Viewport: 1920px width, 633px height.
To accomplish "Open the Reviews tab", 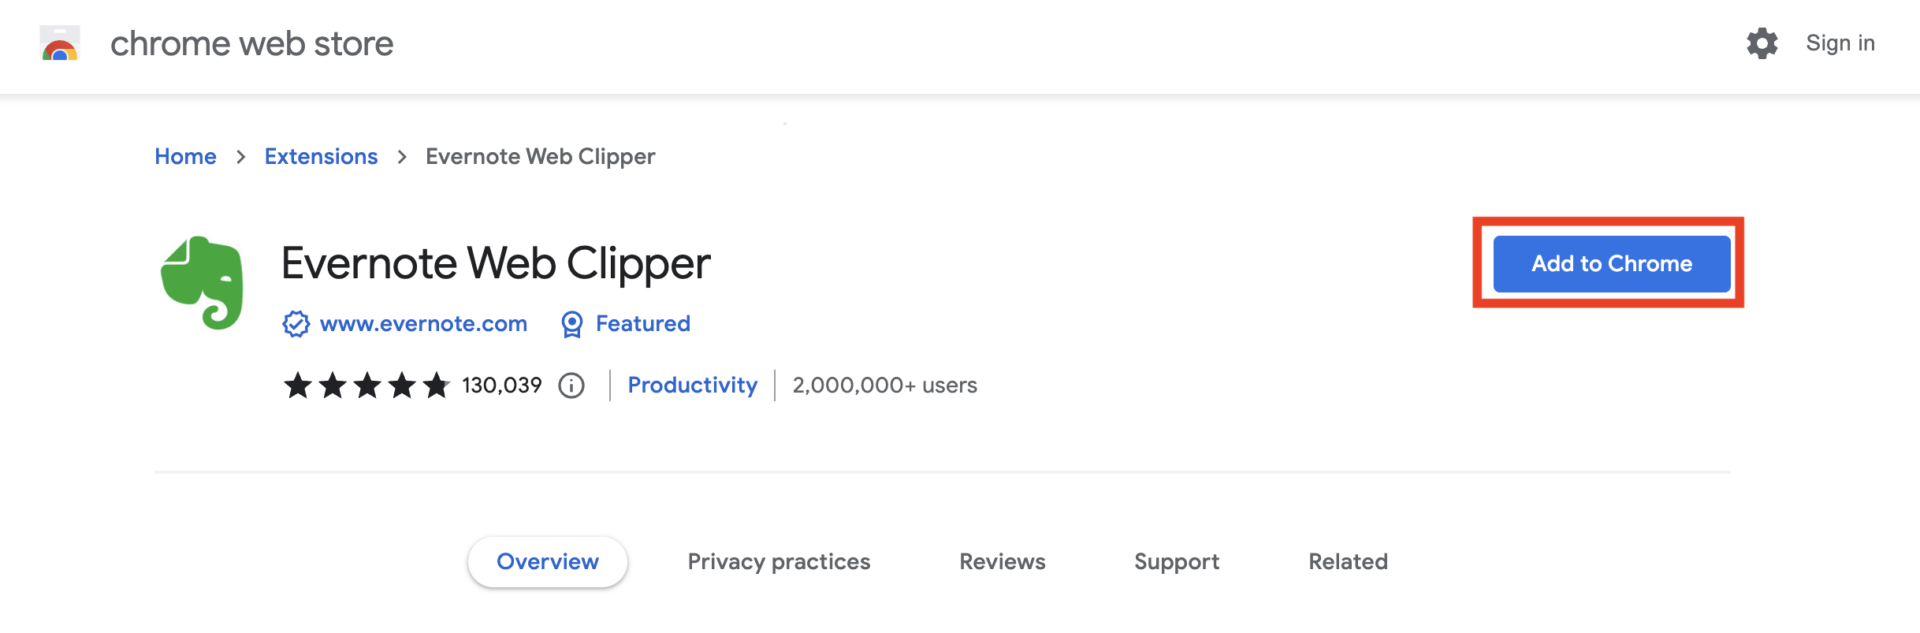I will click(1002, 562).
